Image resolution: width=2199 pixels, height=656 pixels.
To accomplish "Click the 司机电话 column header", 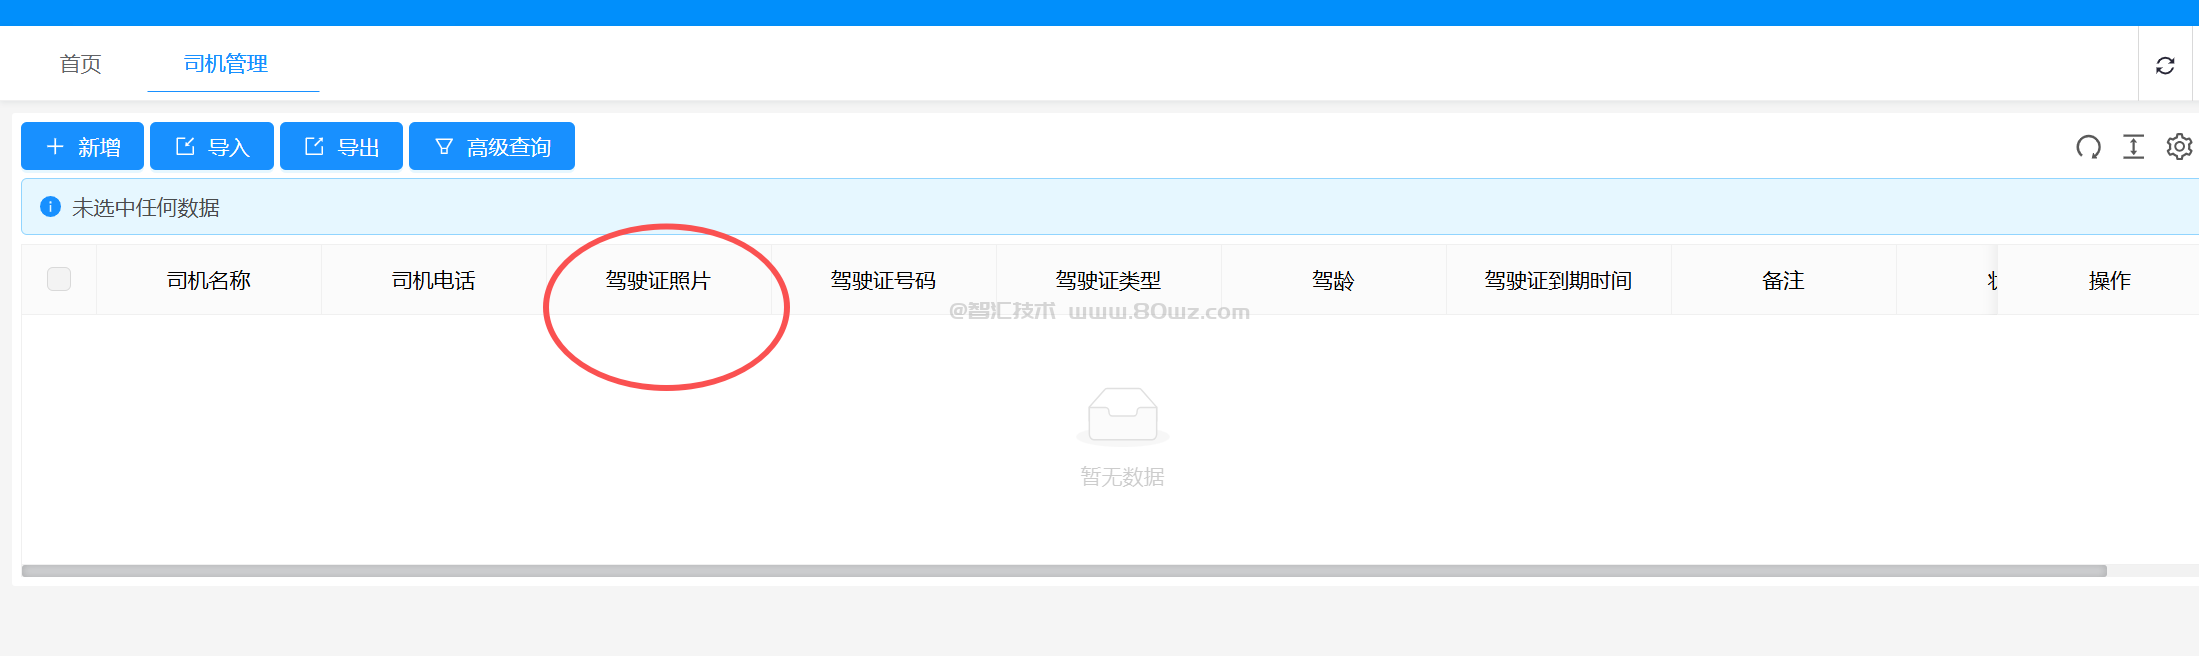I will coord(434,281).
